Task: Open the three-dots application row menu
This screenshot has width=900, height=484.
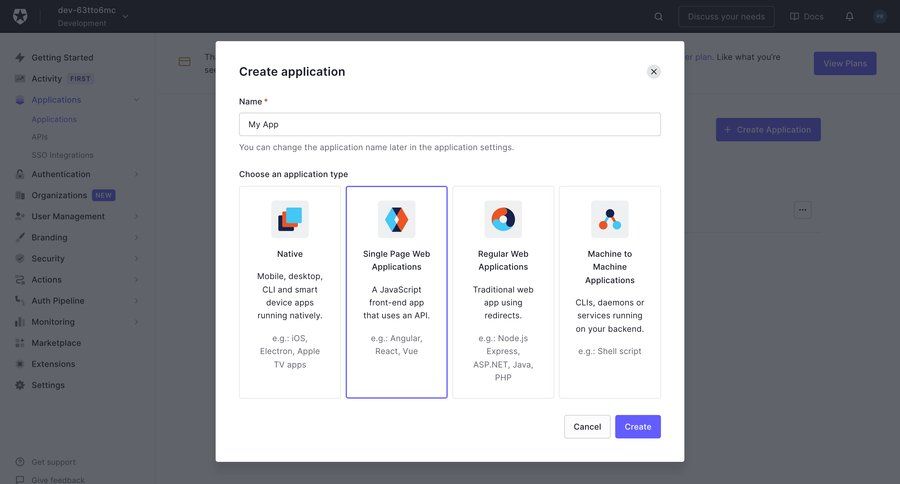Action: [x=802, y=210]
